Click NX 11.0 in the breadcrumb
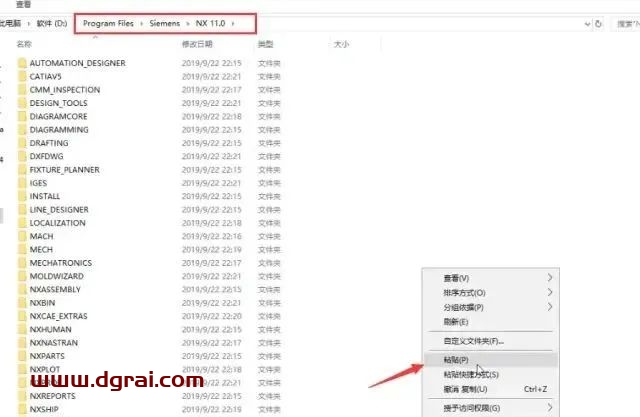This screenshot has height=417, width=640. point(210,23)
